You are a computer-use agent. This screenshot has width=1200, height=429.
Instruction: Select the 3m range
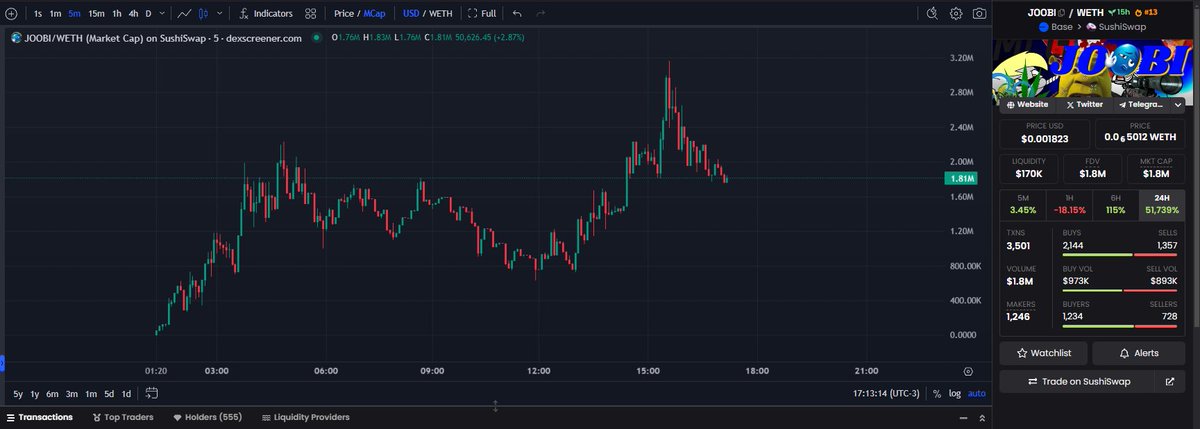[71, 393]
